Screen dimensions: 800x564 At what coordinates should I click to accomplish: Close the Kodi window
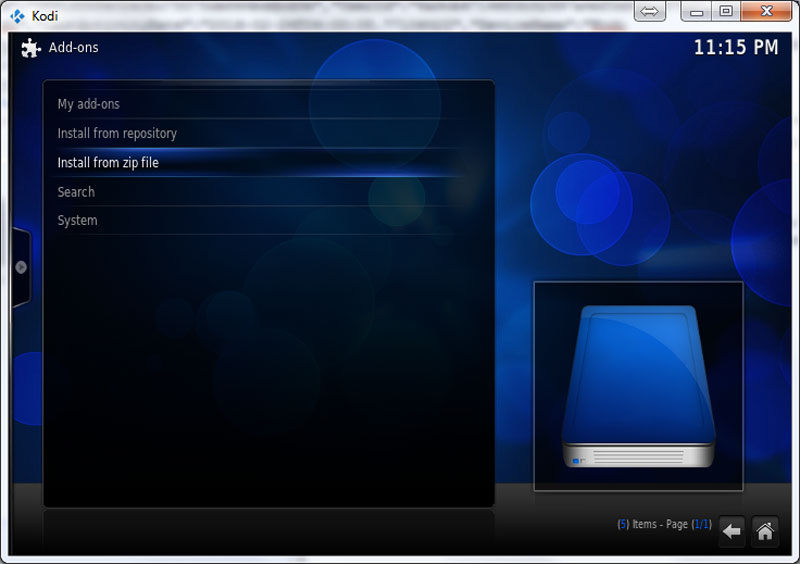766,11
